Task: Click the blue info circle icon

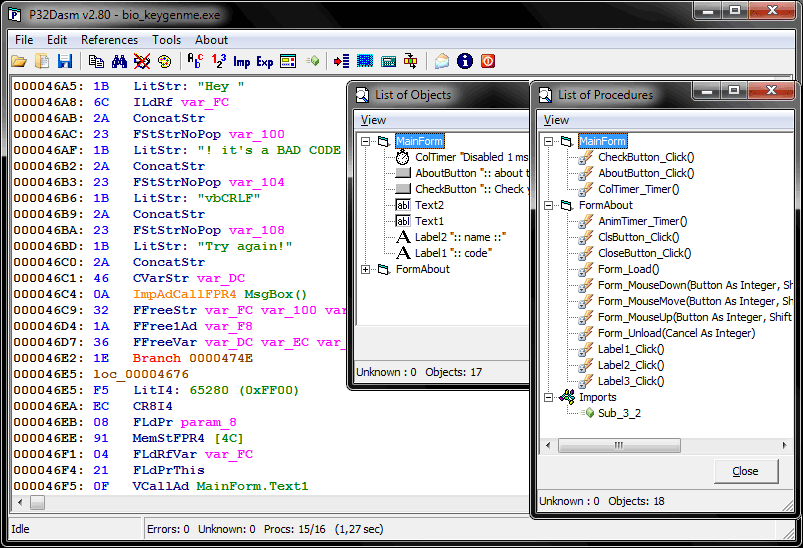Action: (464, 61)
